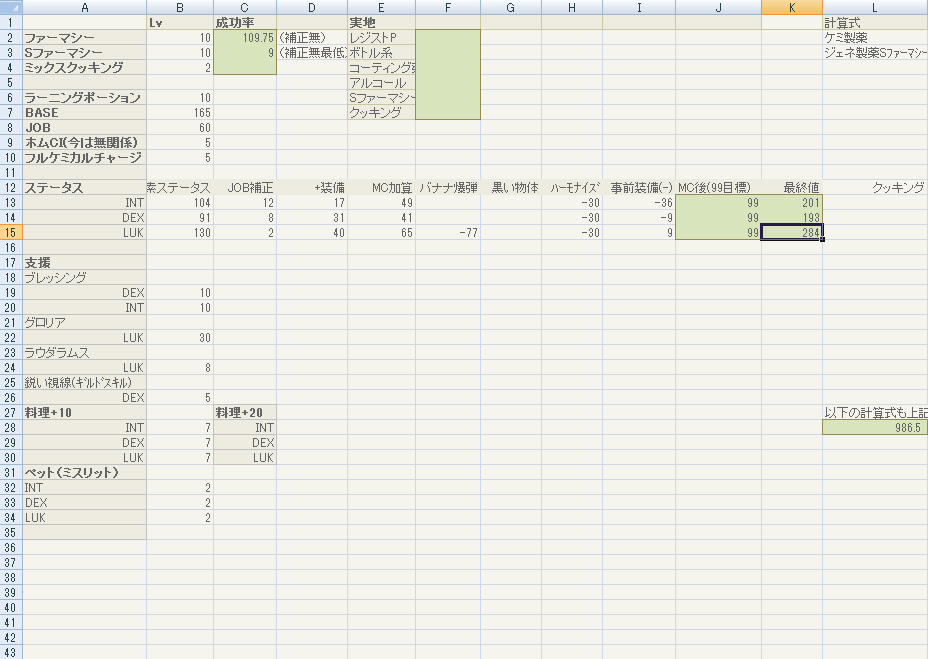Select cell A8 labeled JOB
Image resolution: width=928 pixels, height=659 pixels.
pos(85,128)
